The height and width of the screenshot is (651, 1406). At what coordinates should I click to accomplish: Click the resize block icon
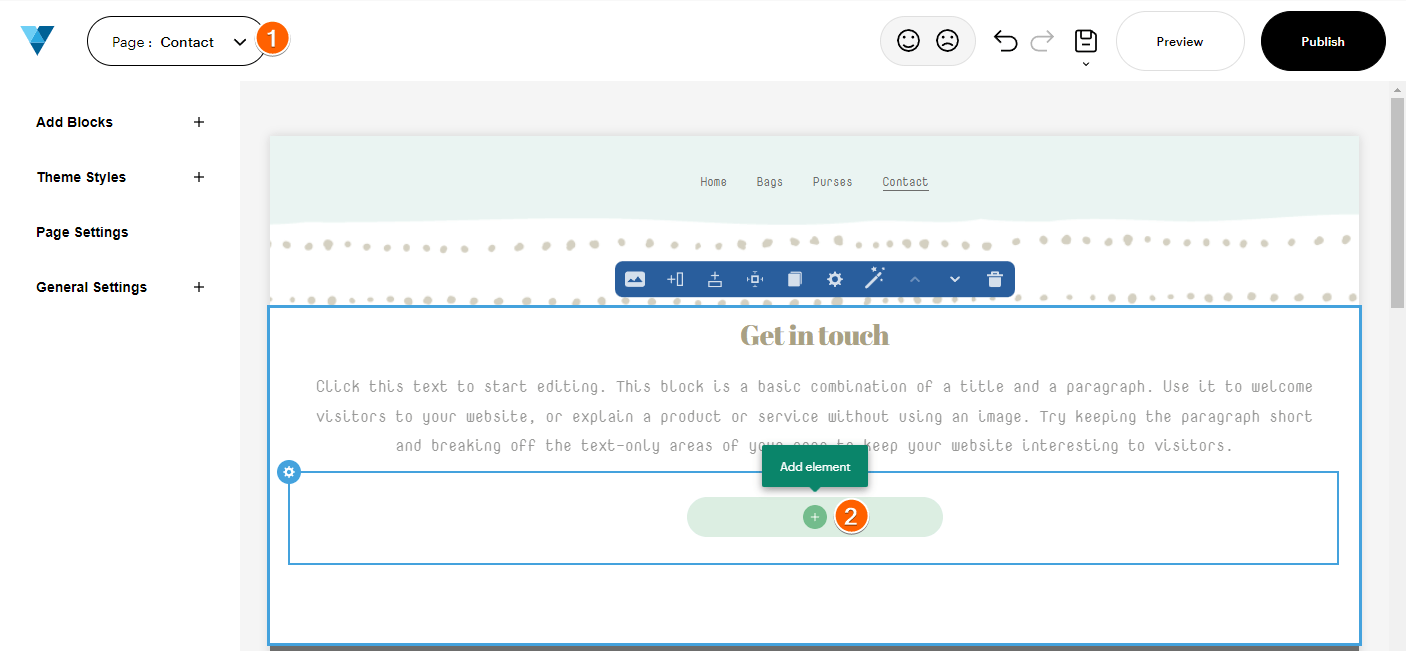click(x=755, y=279)
